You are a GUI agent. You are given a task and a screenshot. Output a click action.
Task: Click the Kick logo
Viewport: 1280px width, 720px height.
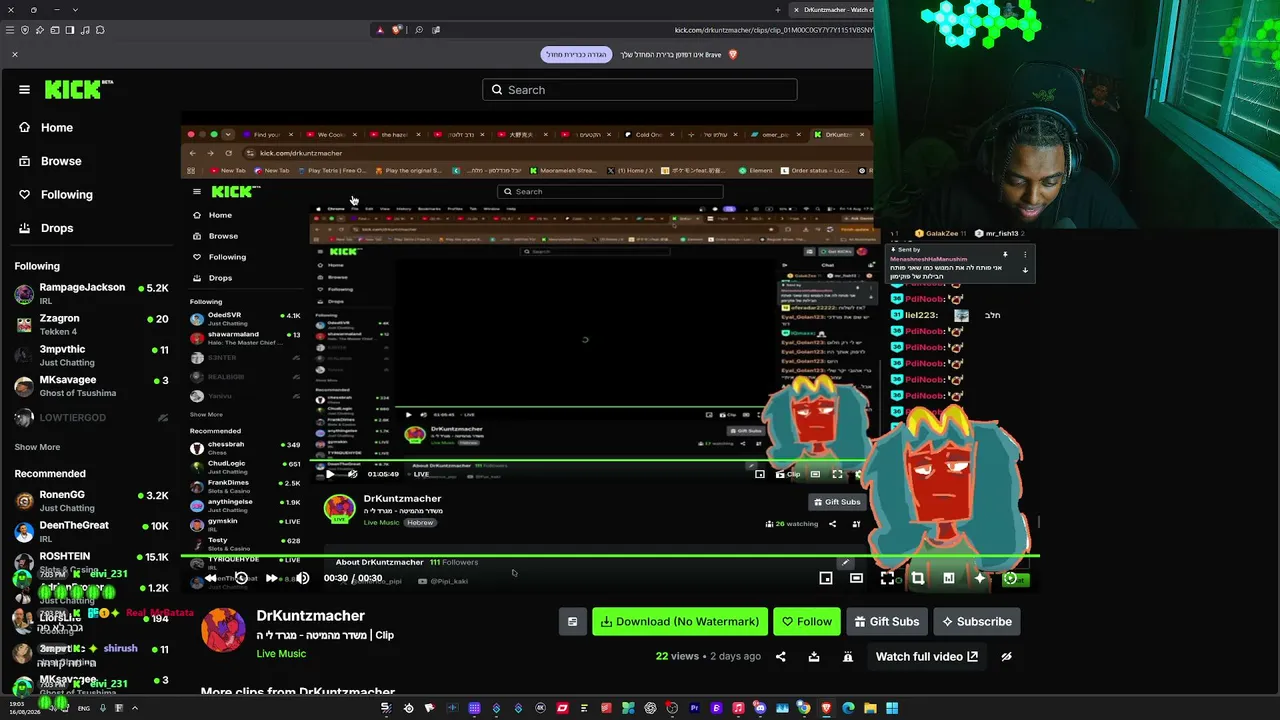[x=79, y=90]
